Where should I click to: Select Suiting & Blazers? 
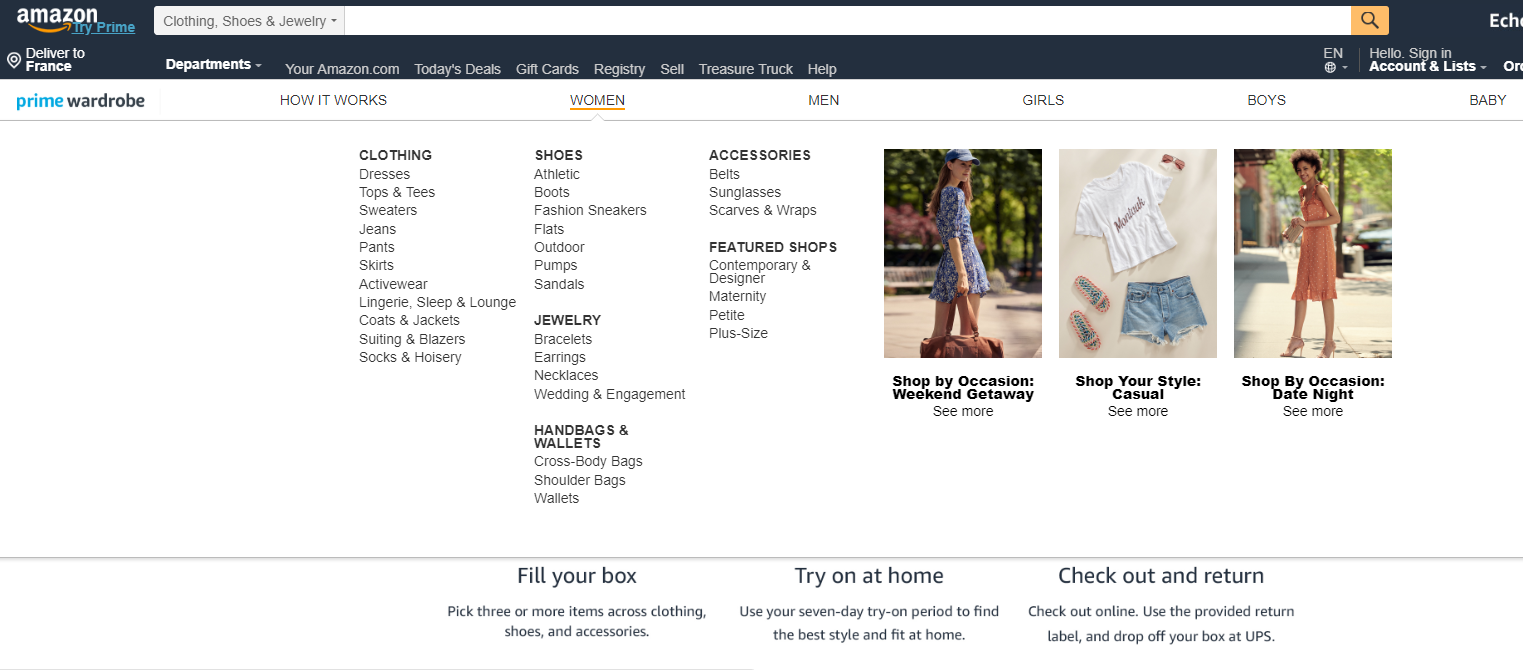(412, 339)
